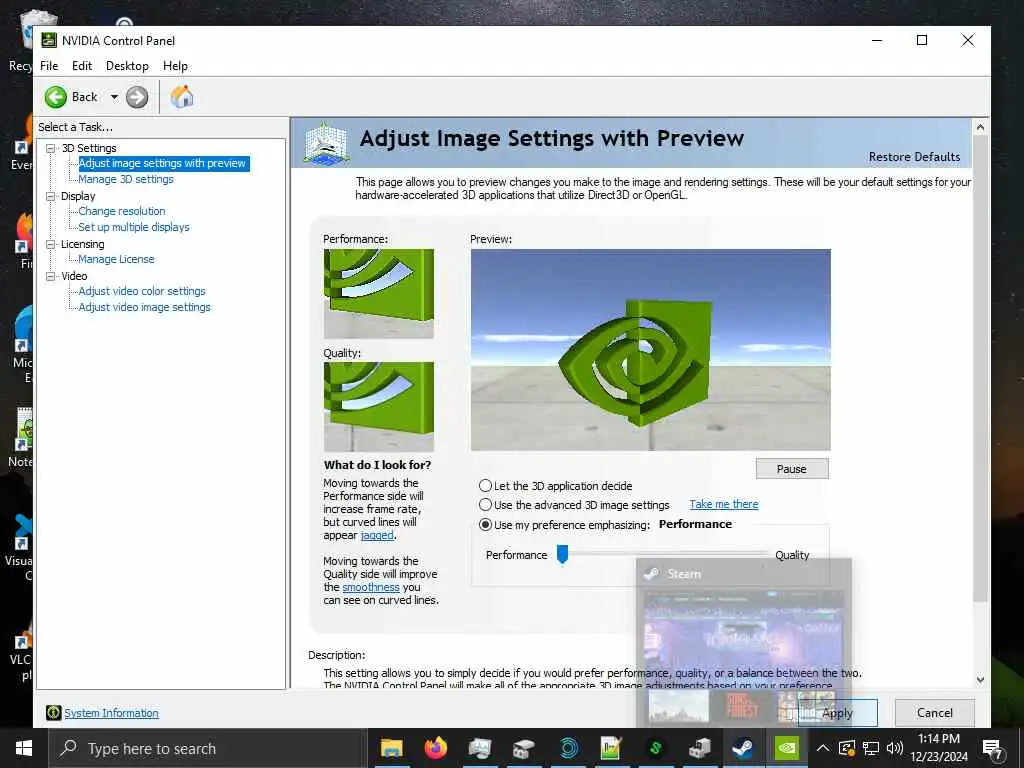Click the Apply button
Viewport: 1024px width, 768px height.
[837, 712]
